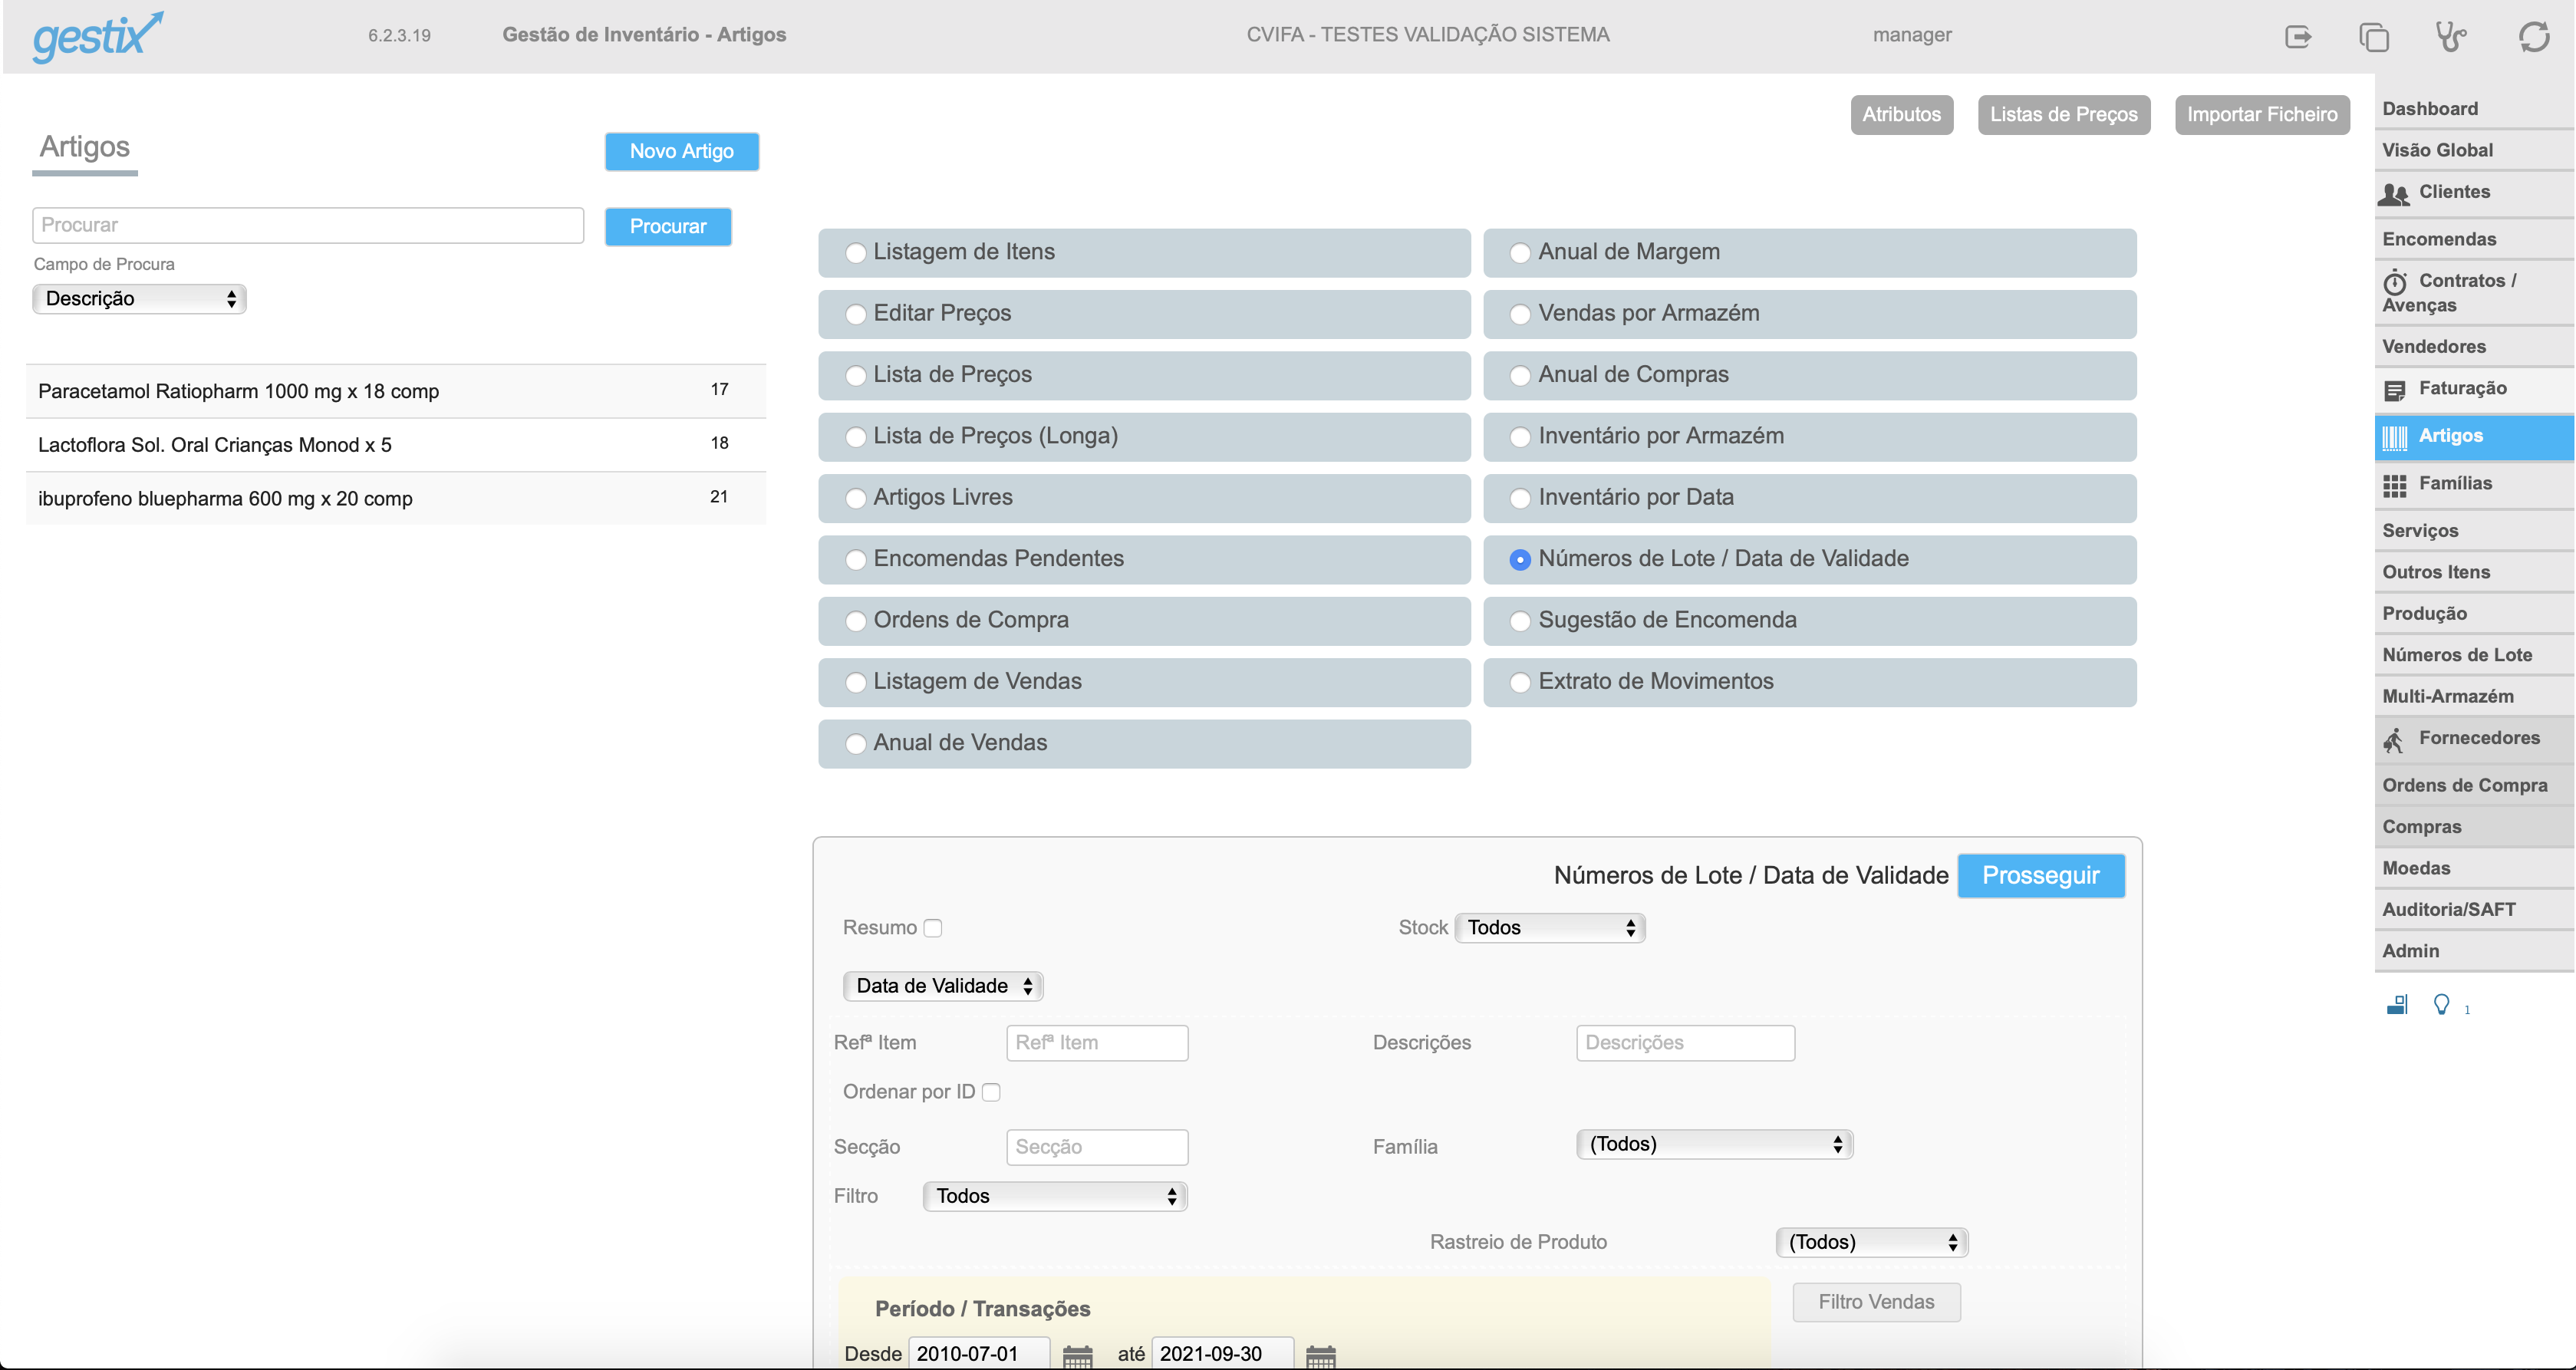Click the Prosseguir button
Viewport: 2576px width, 1370px height.
[2040, 876]
